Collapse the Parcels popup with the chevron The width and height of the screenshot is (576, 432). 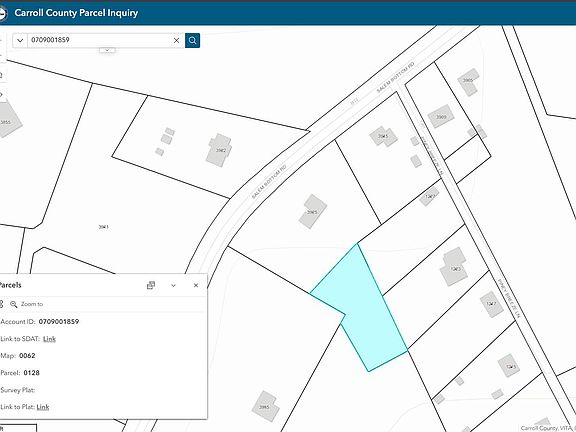pyautogui.click(x=173, y=285)
